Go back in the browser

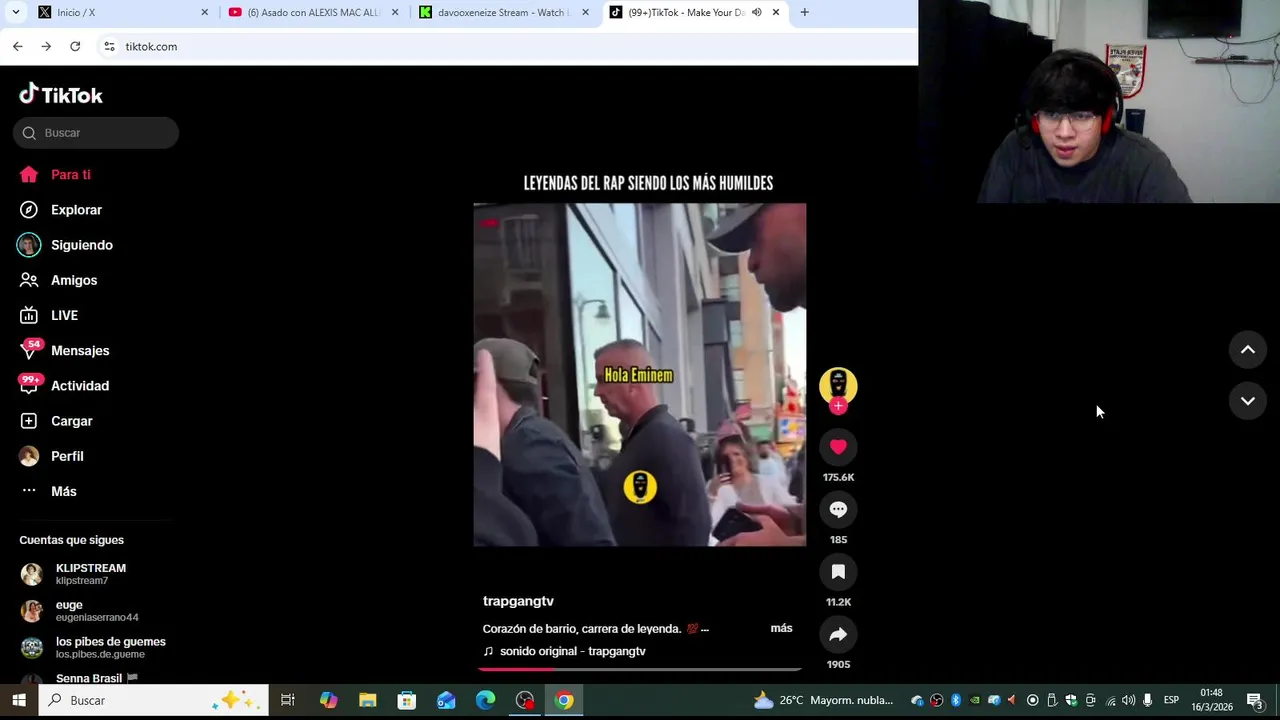tap(17, 46)
